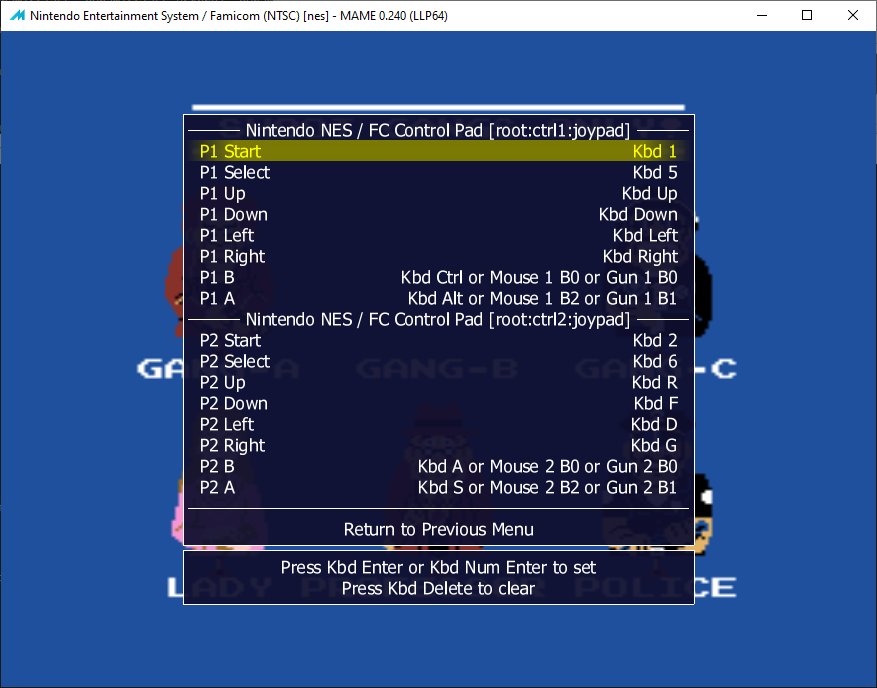The image size is (877, 688).
Task: Select the P2 Start input row
Action: [x=438, y=340]
